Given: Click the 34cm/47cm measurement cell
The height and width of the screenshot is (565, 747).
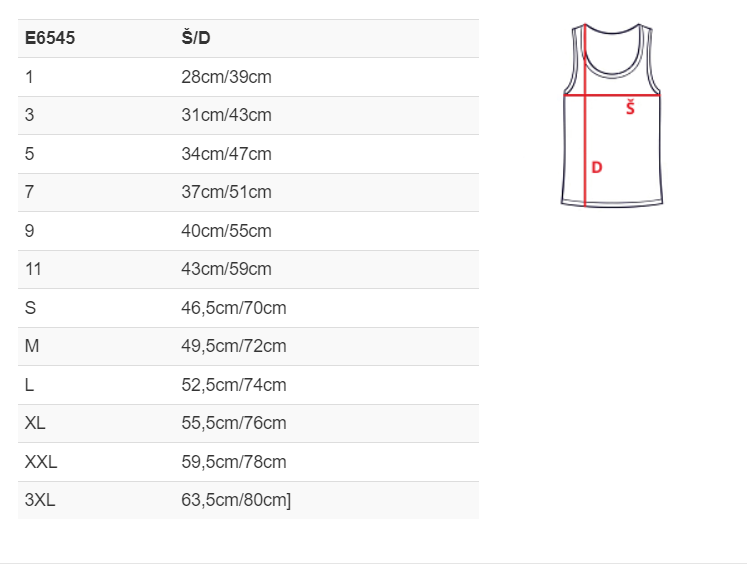Looking at the screenshot, I should (226, 154).
